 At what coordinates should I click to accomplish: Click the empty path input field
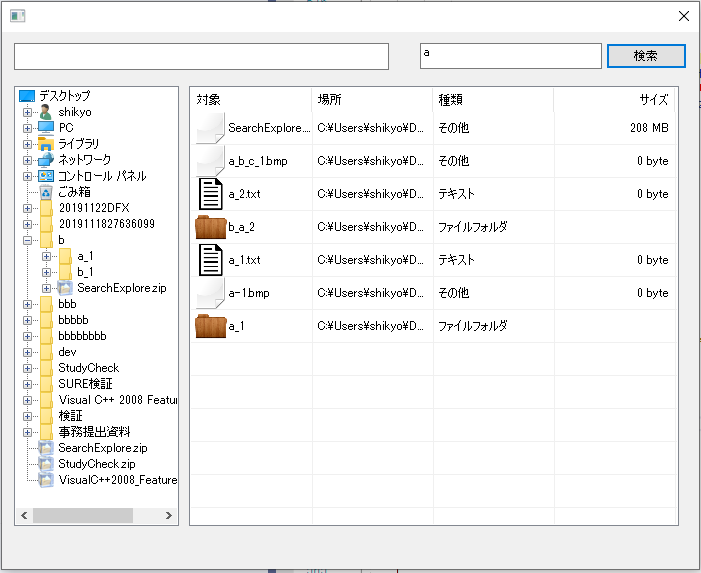click(x=201, y=56)
